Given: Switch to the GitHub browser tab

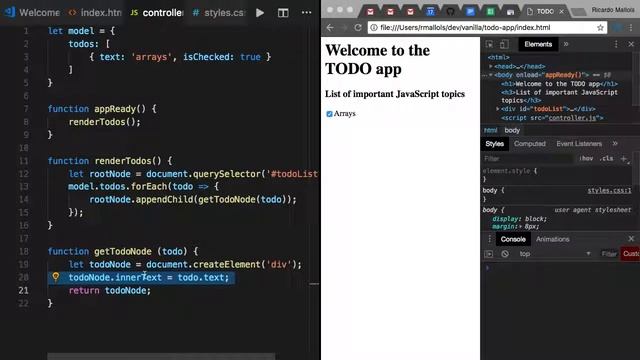Looking at the screenshot, I should pos(450,12).
